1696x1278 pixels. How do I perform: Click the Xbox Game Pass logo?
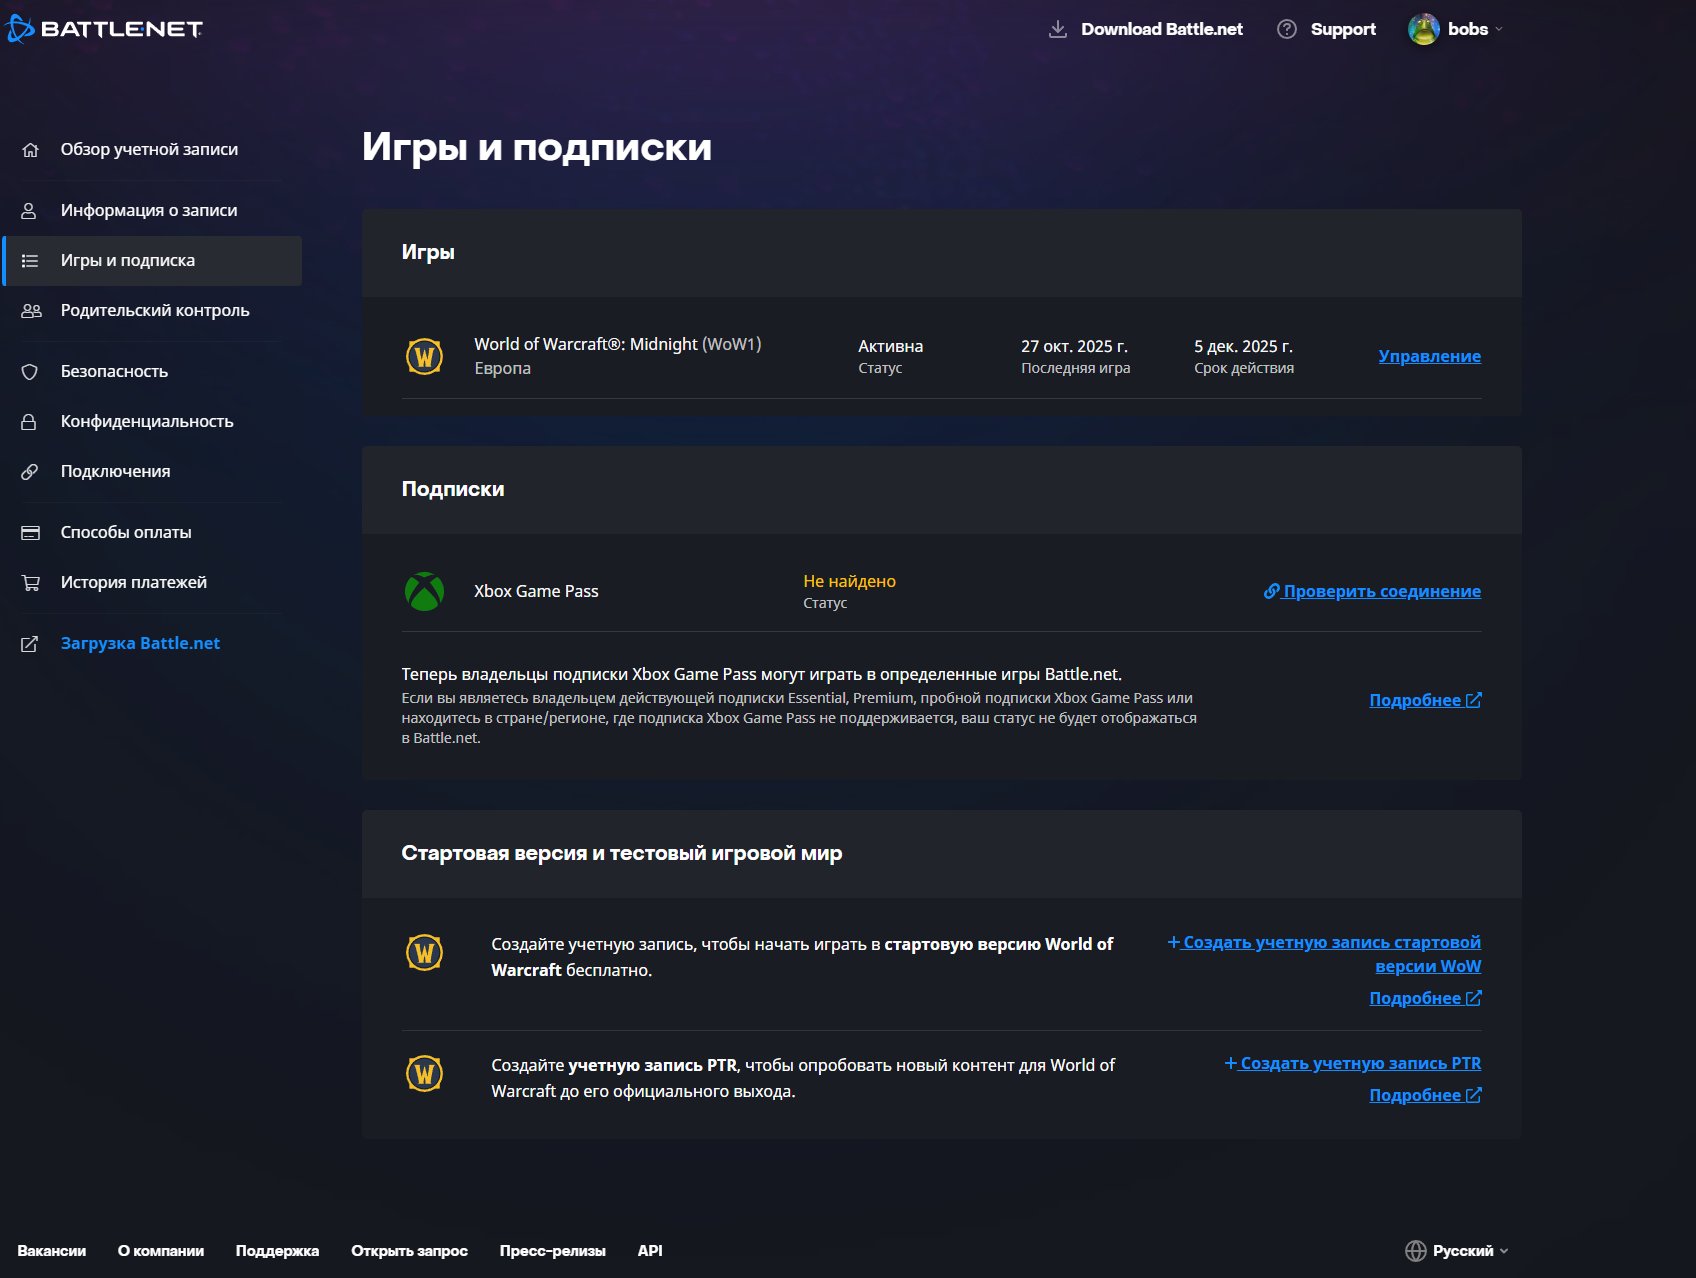tap(424, 591)
